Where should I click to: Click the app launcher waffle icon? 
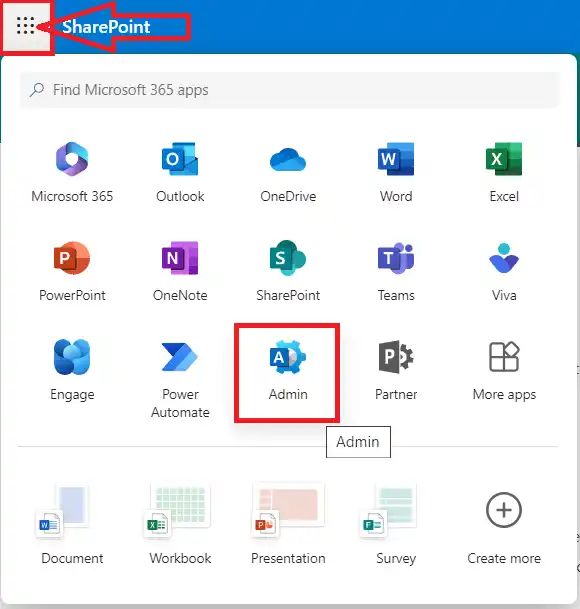26,26
